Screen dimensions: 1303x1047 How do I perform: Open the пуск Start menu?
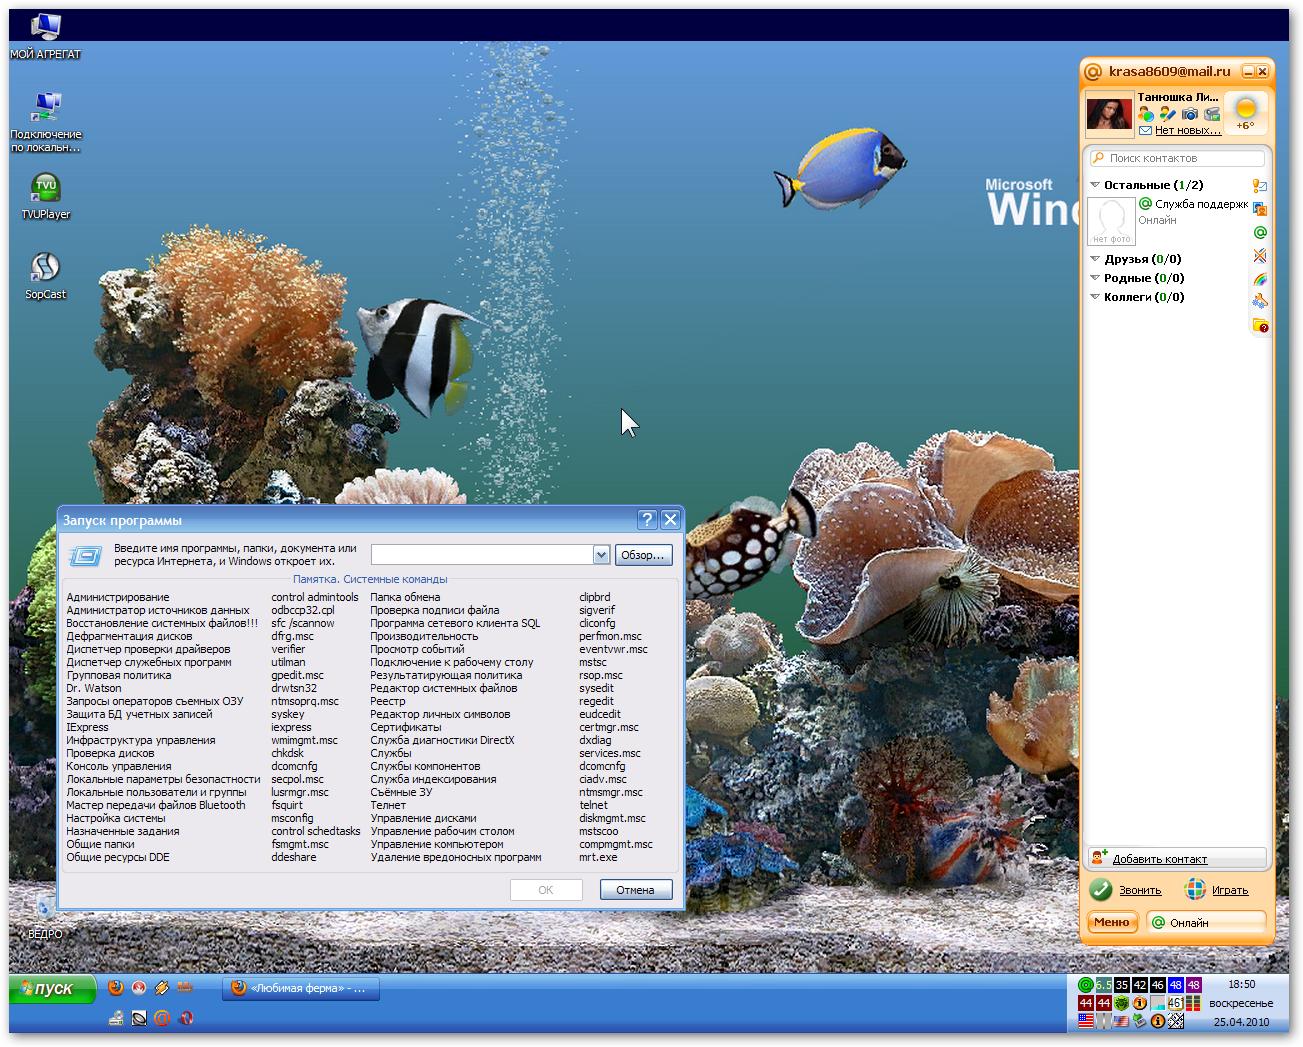53,988
